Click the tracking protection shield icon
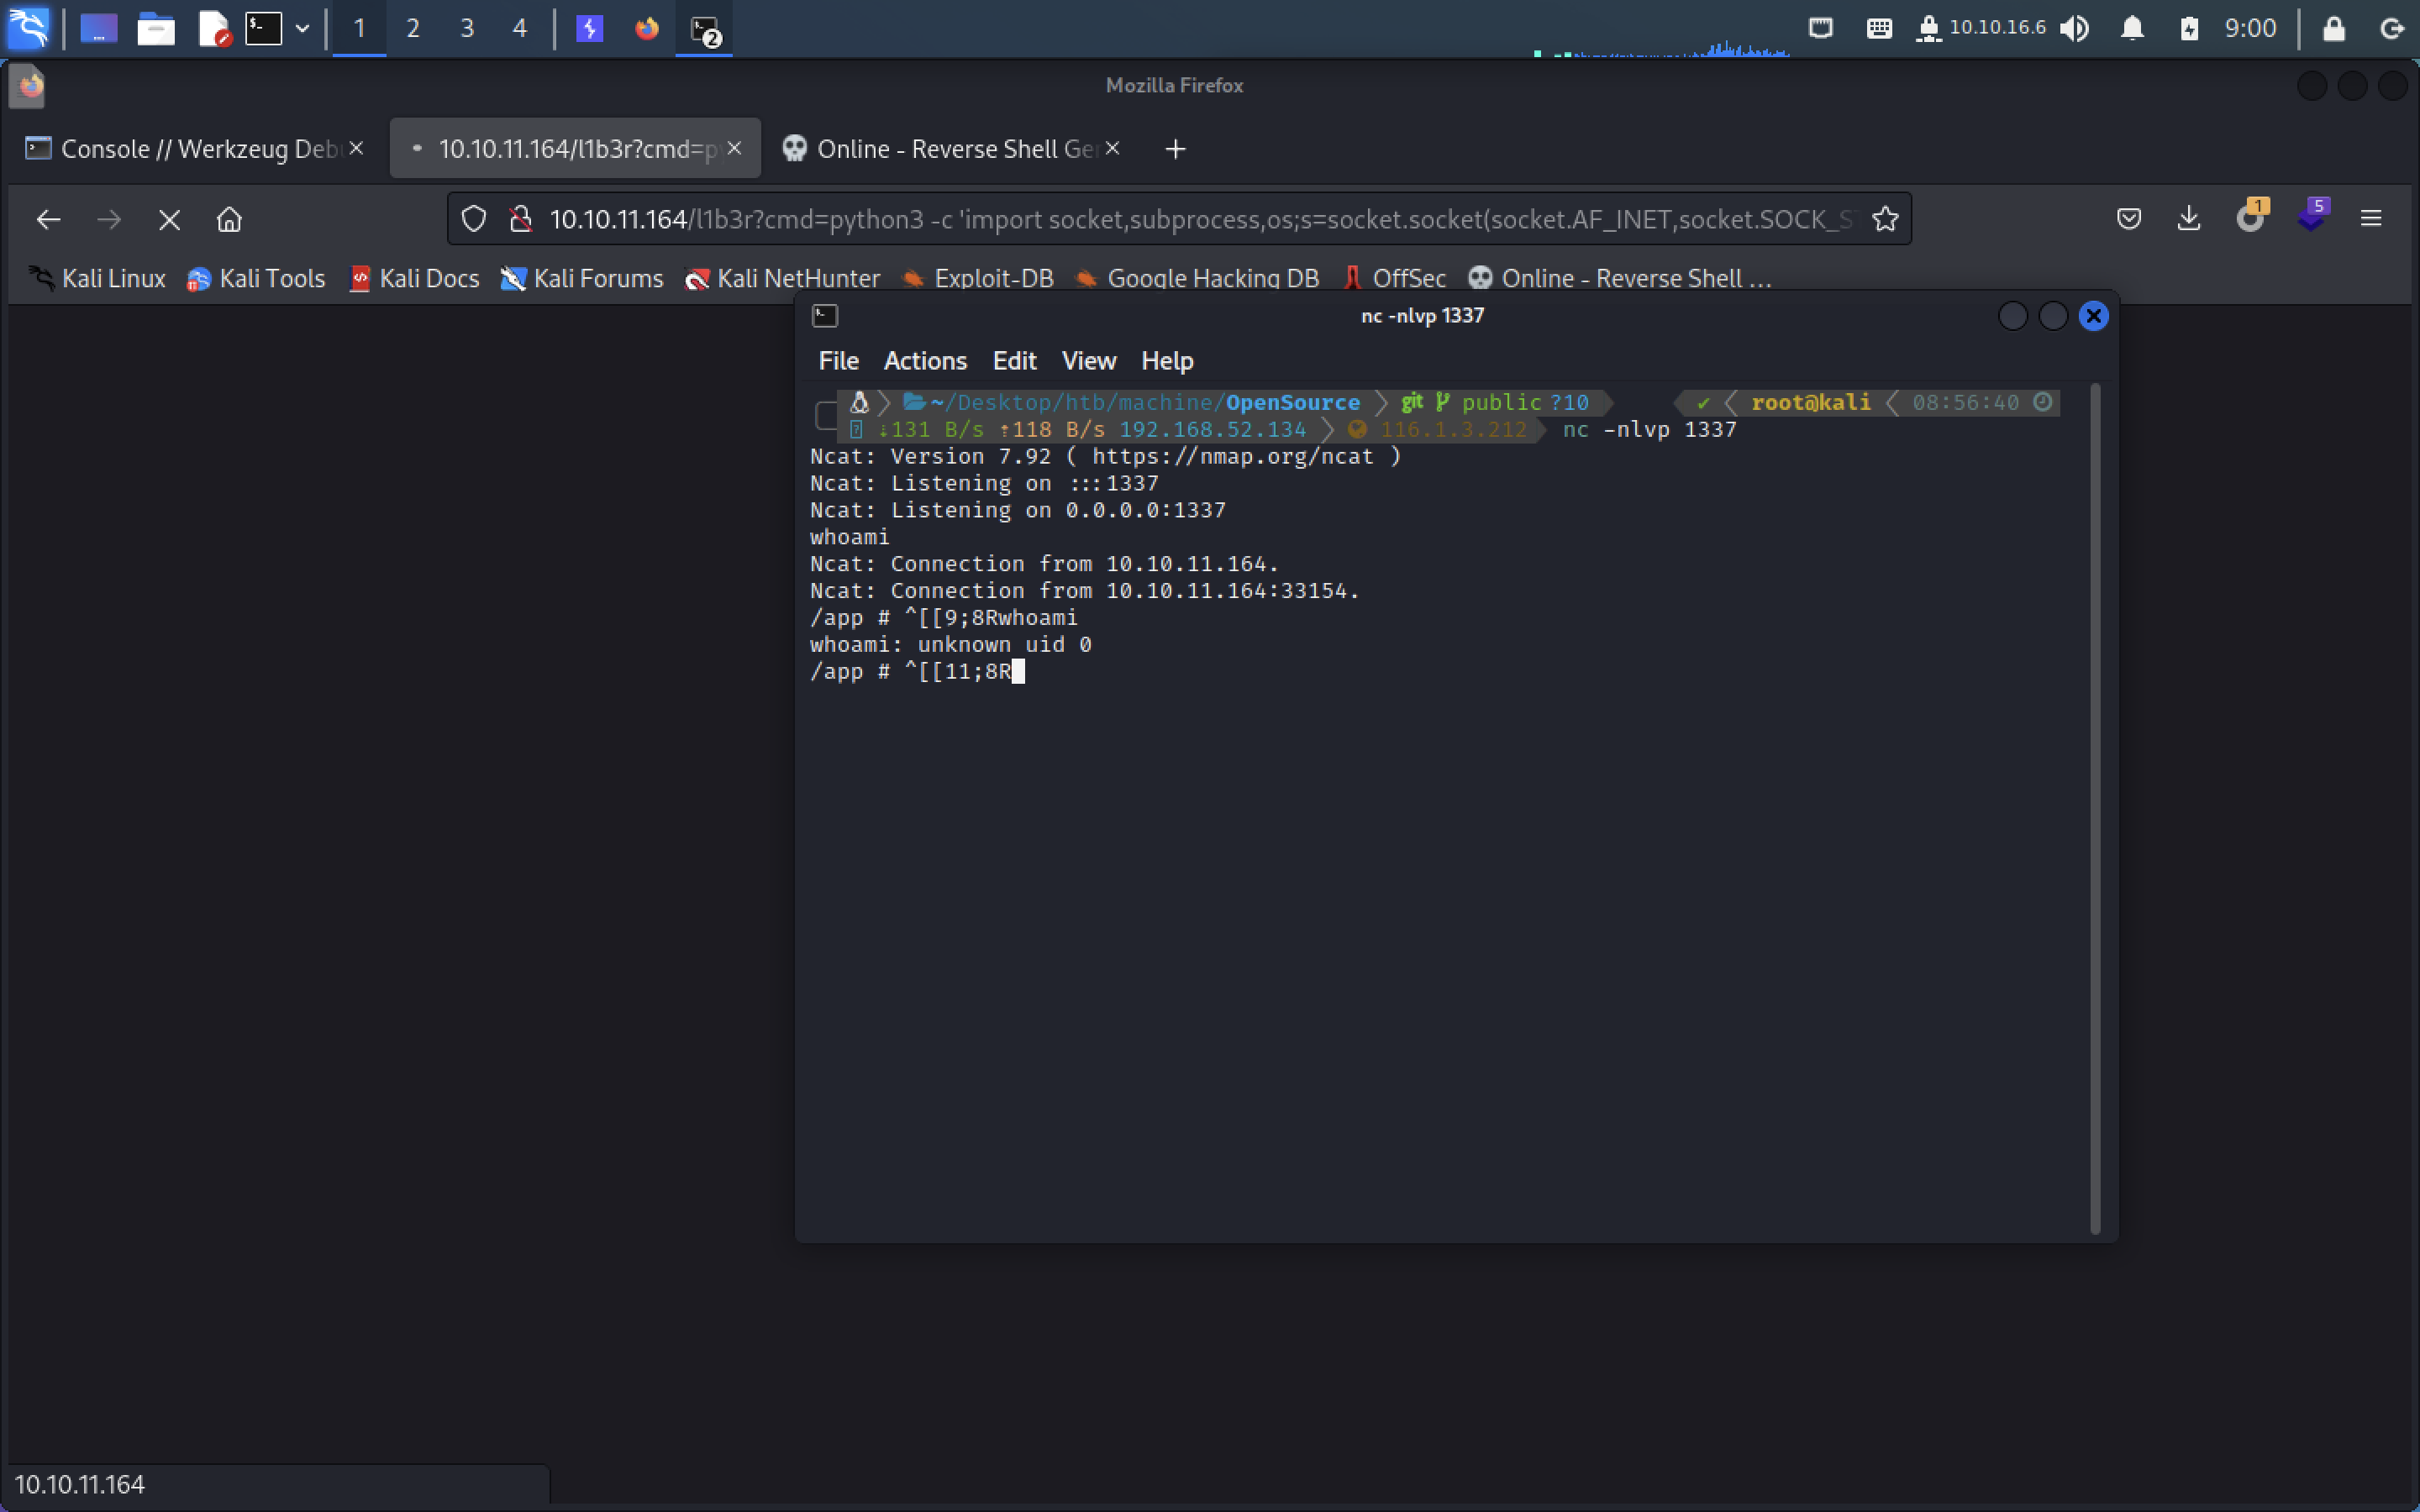 coord(474,219)
